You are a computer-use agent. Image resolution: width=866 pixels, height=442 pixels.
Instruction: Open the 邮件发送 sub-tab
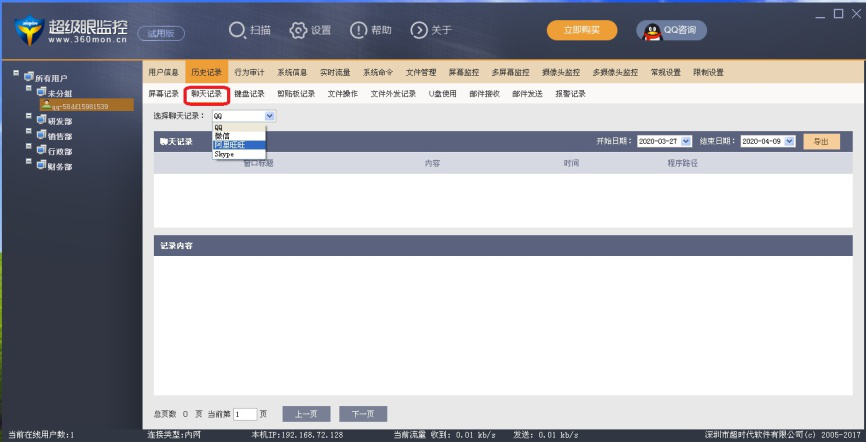527,94
